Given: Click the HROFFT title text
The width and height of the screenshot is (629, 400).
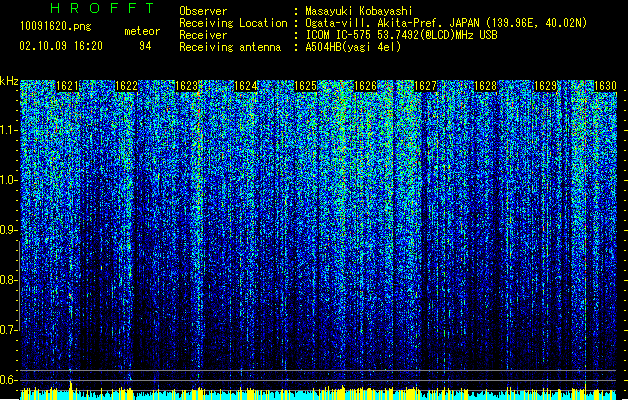Looking at the screenshot, I should 103,8.
